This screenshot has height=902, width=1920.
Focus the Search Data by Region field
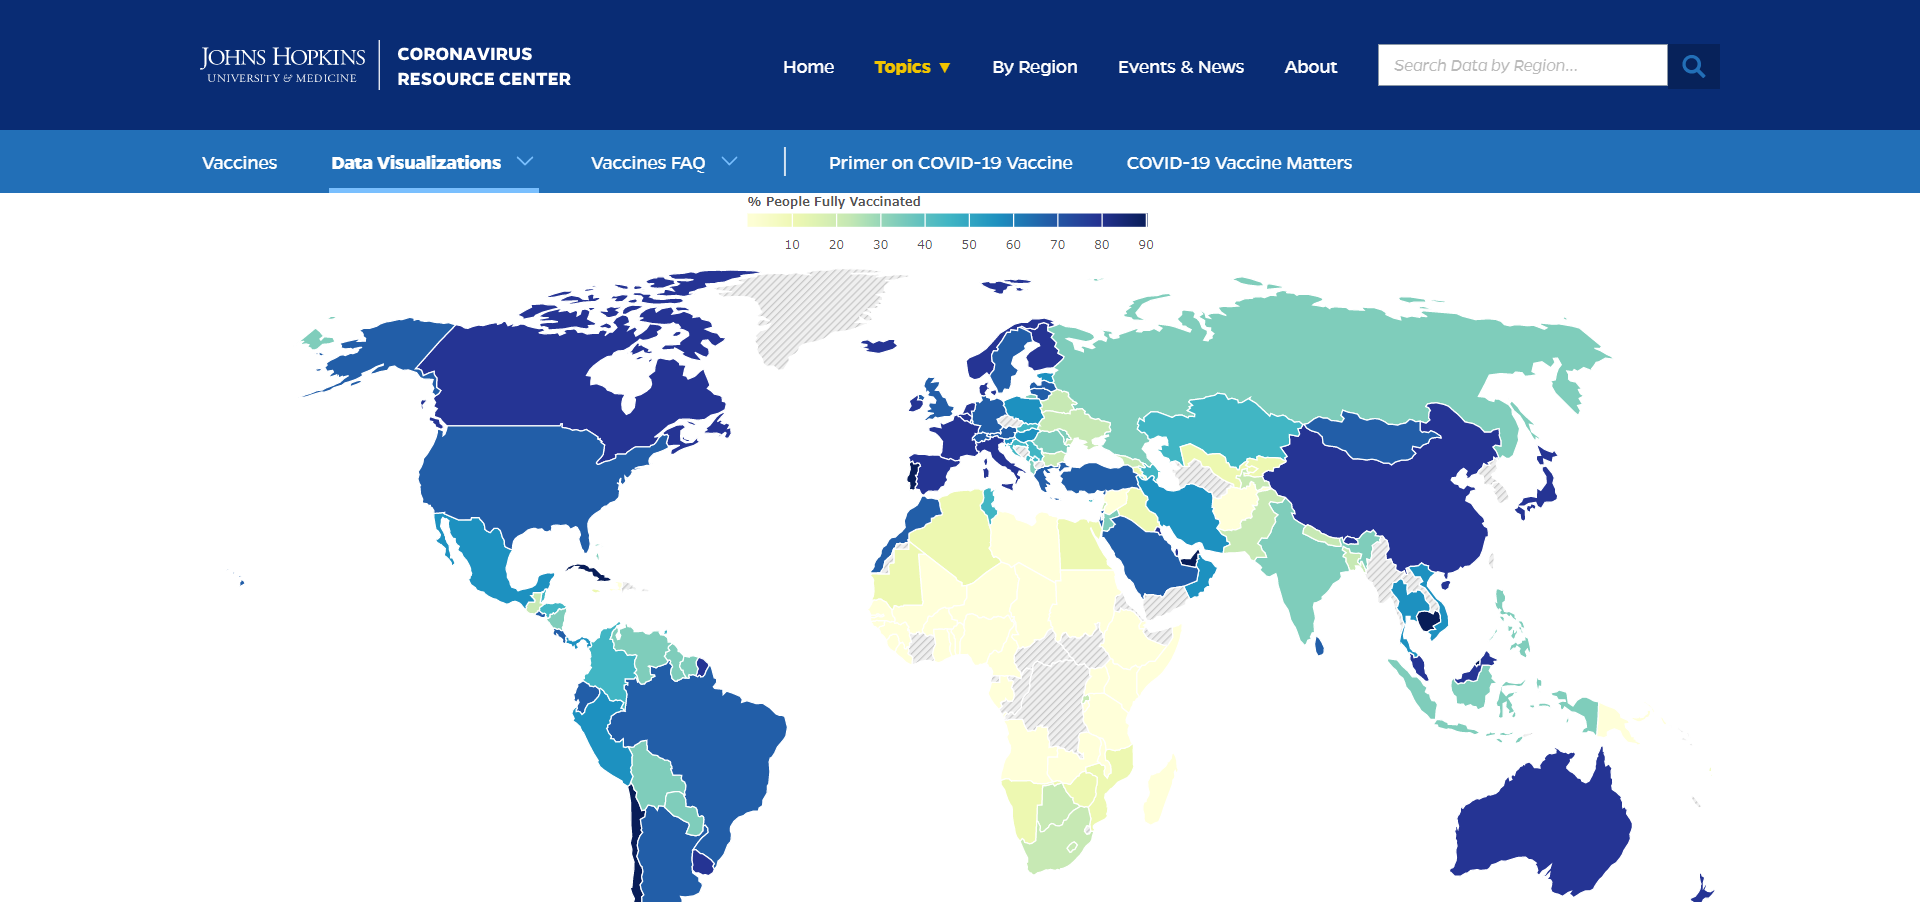tap(1522, 66)
